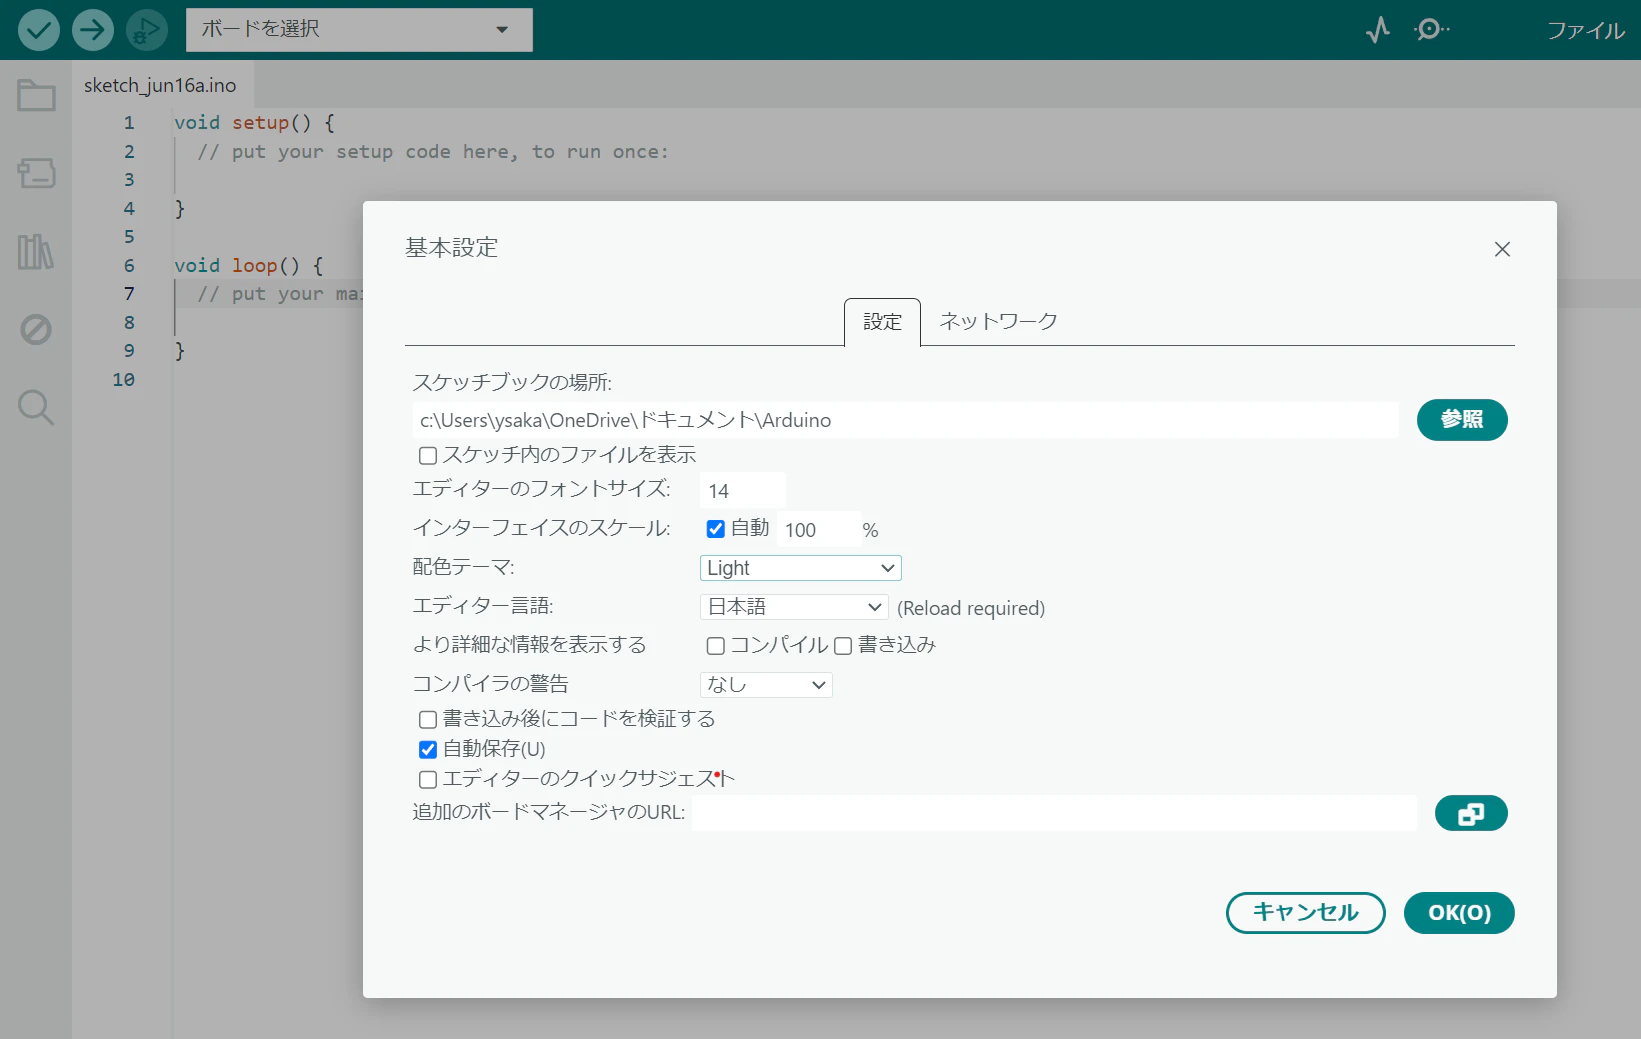Confirm settings with OK(O) button
Image resolution: width=1641 pixels, height=1039 pixels.
click(1459, 913)
